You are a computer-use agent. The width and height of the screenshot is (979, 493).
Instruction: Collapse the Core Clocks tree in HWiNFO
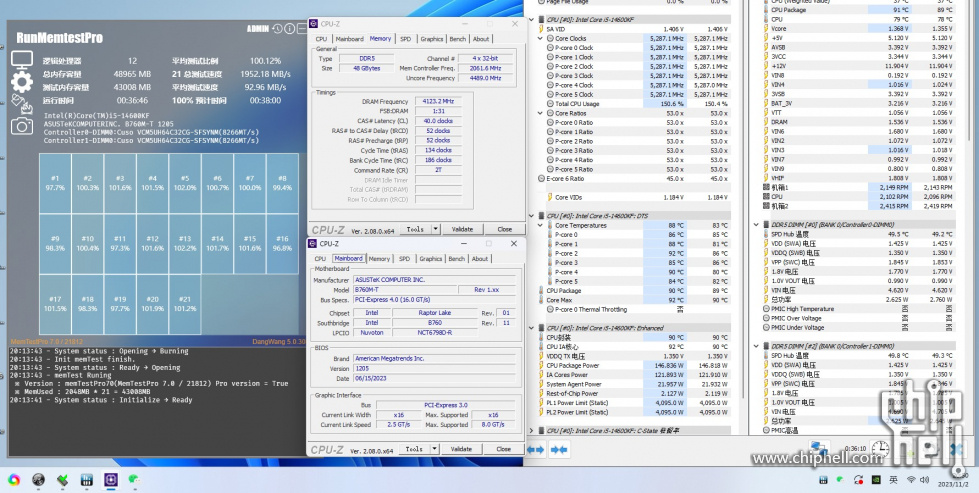541,38
